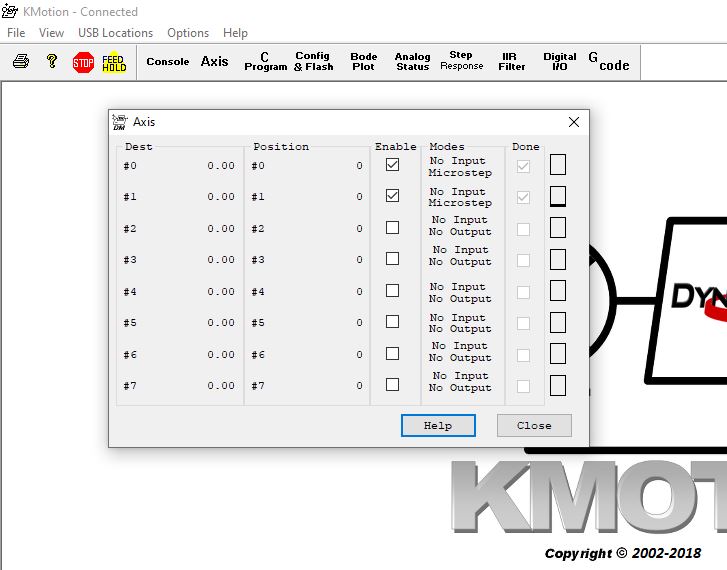
Task: Click the Help button in Axis dialog
Action: click(x=438, y=425)
